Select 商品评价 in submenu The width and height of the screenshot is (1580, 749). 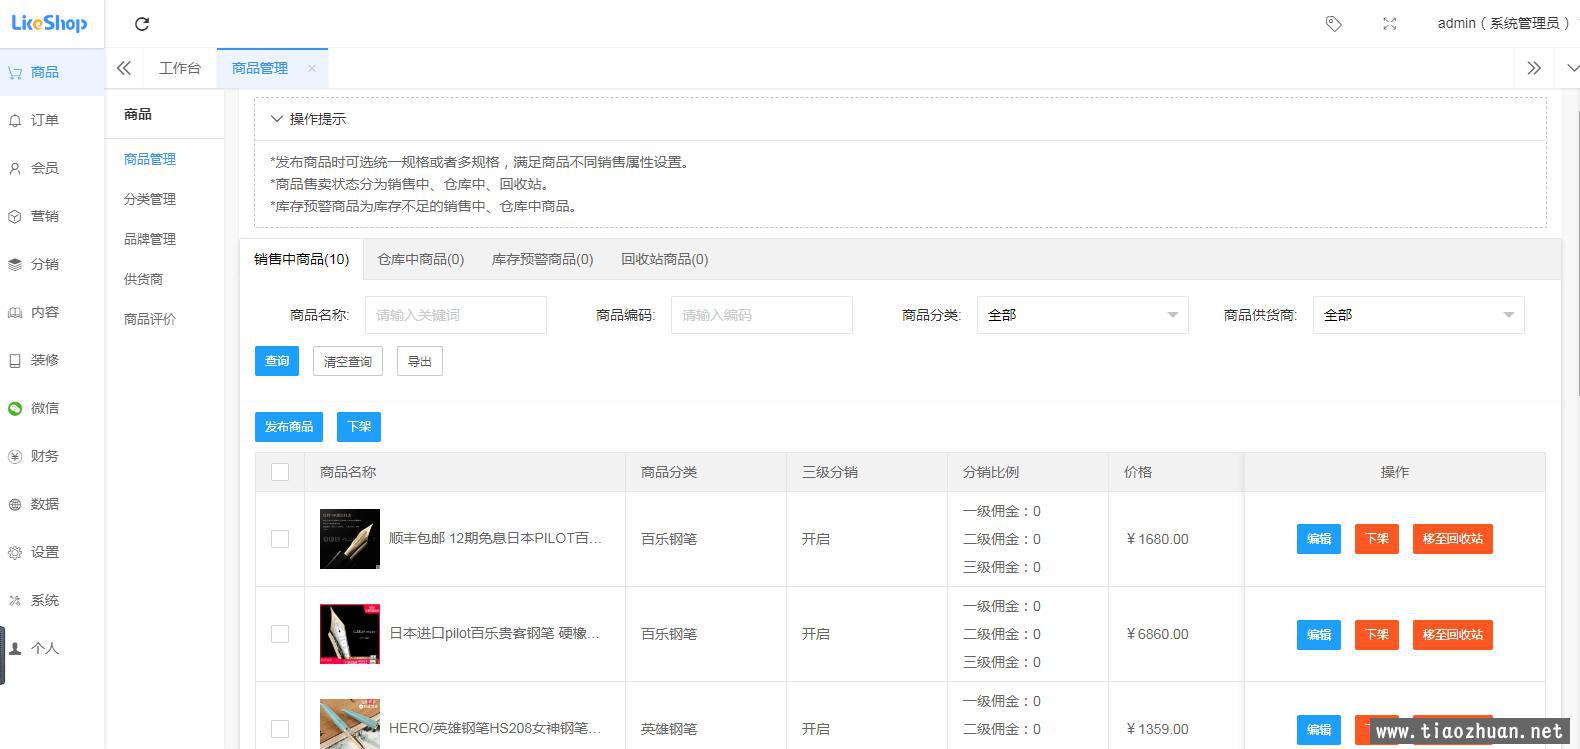pos(150,319)
